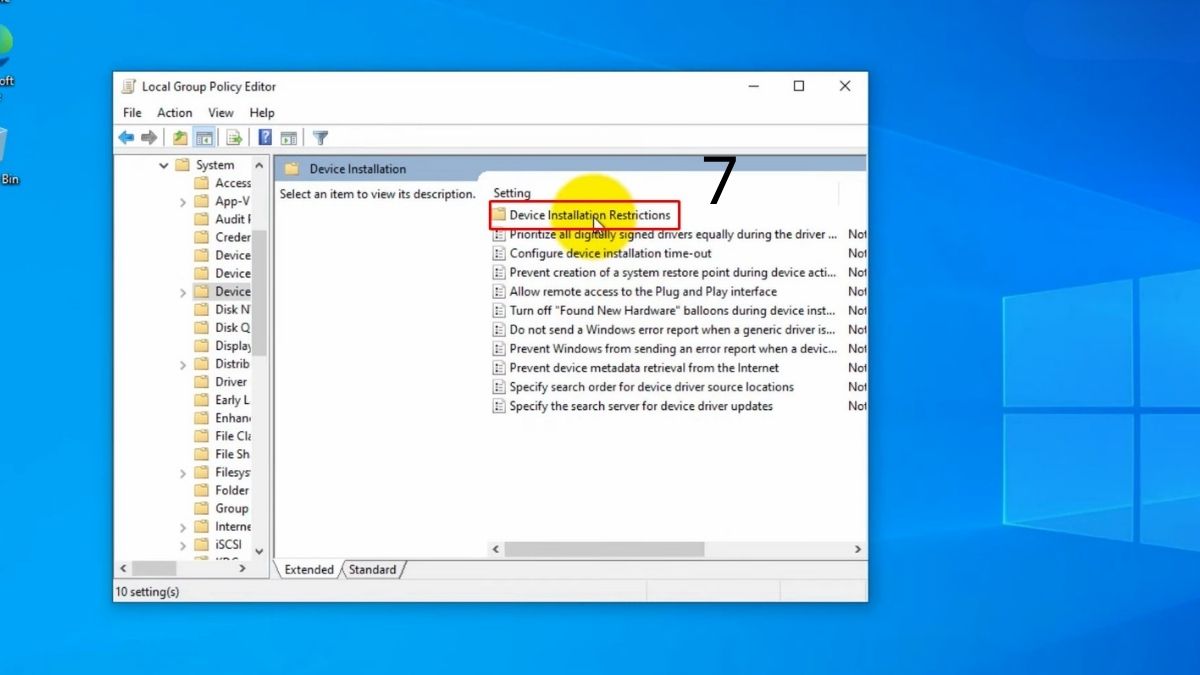The width and height of the screenshot is (1200, 675).
Task: Open the Help menu
Action: pyautogui.click(x=262, y=113)
